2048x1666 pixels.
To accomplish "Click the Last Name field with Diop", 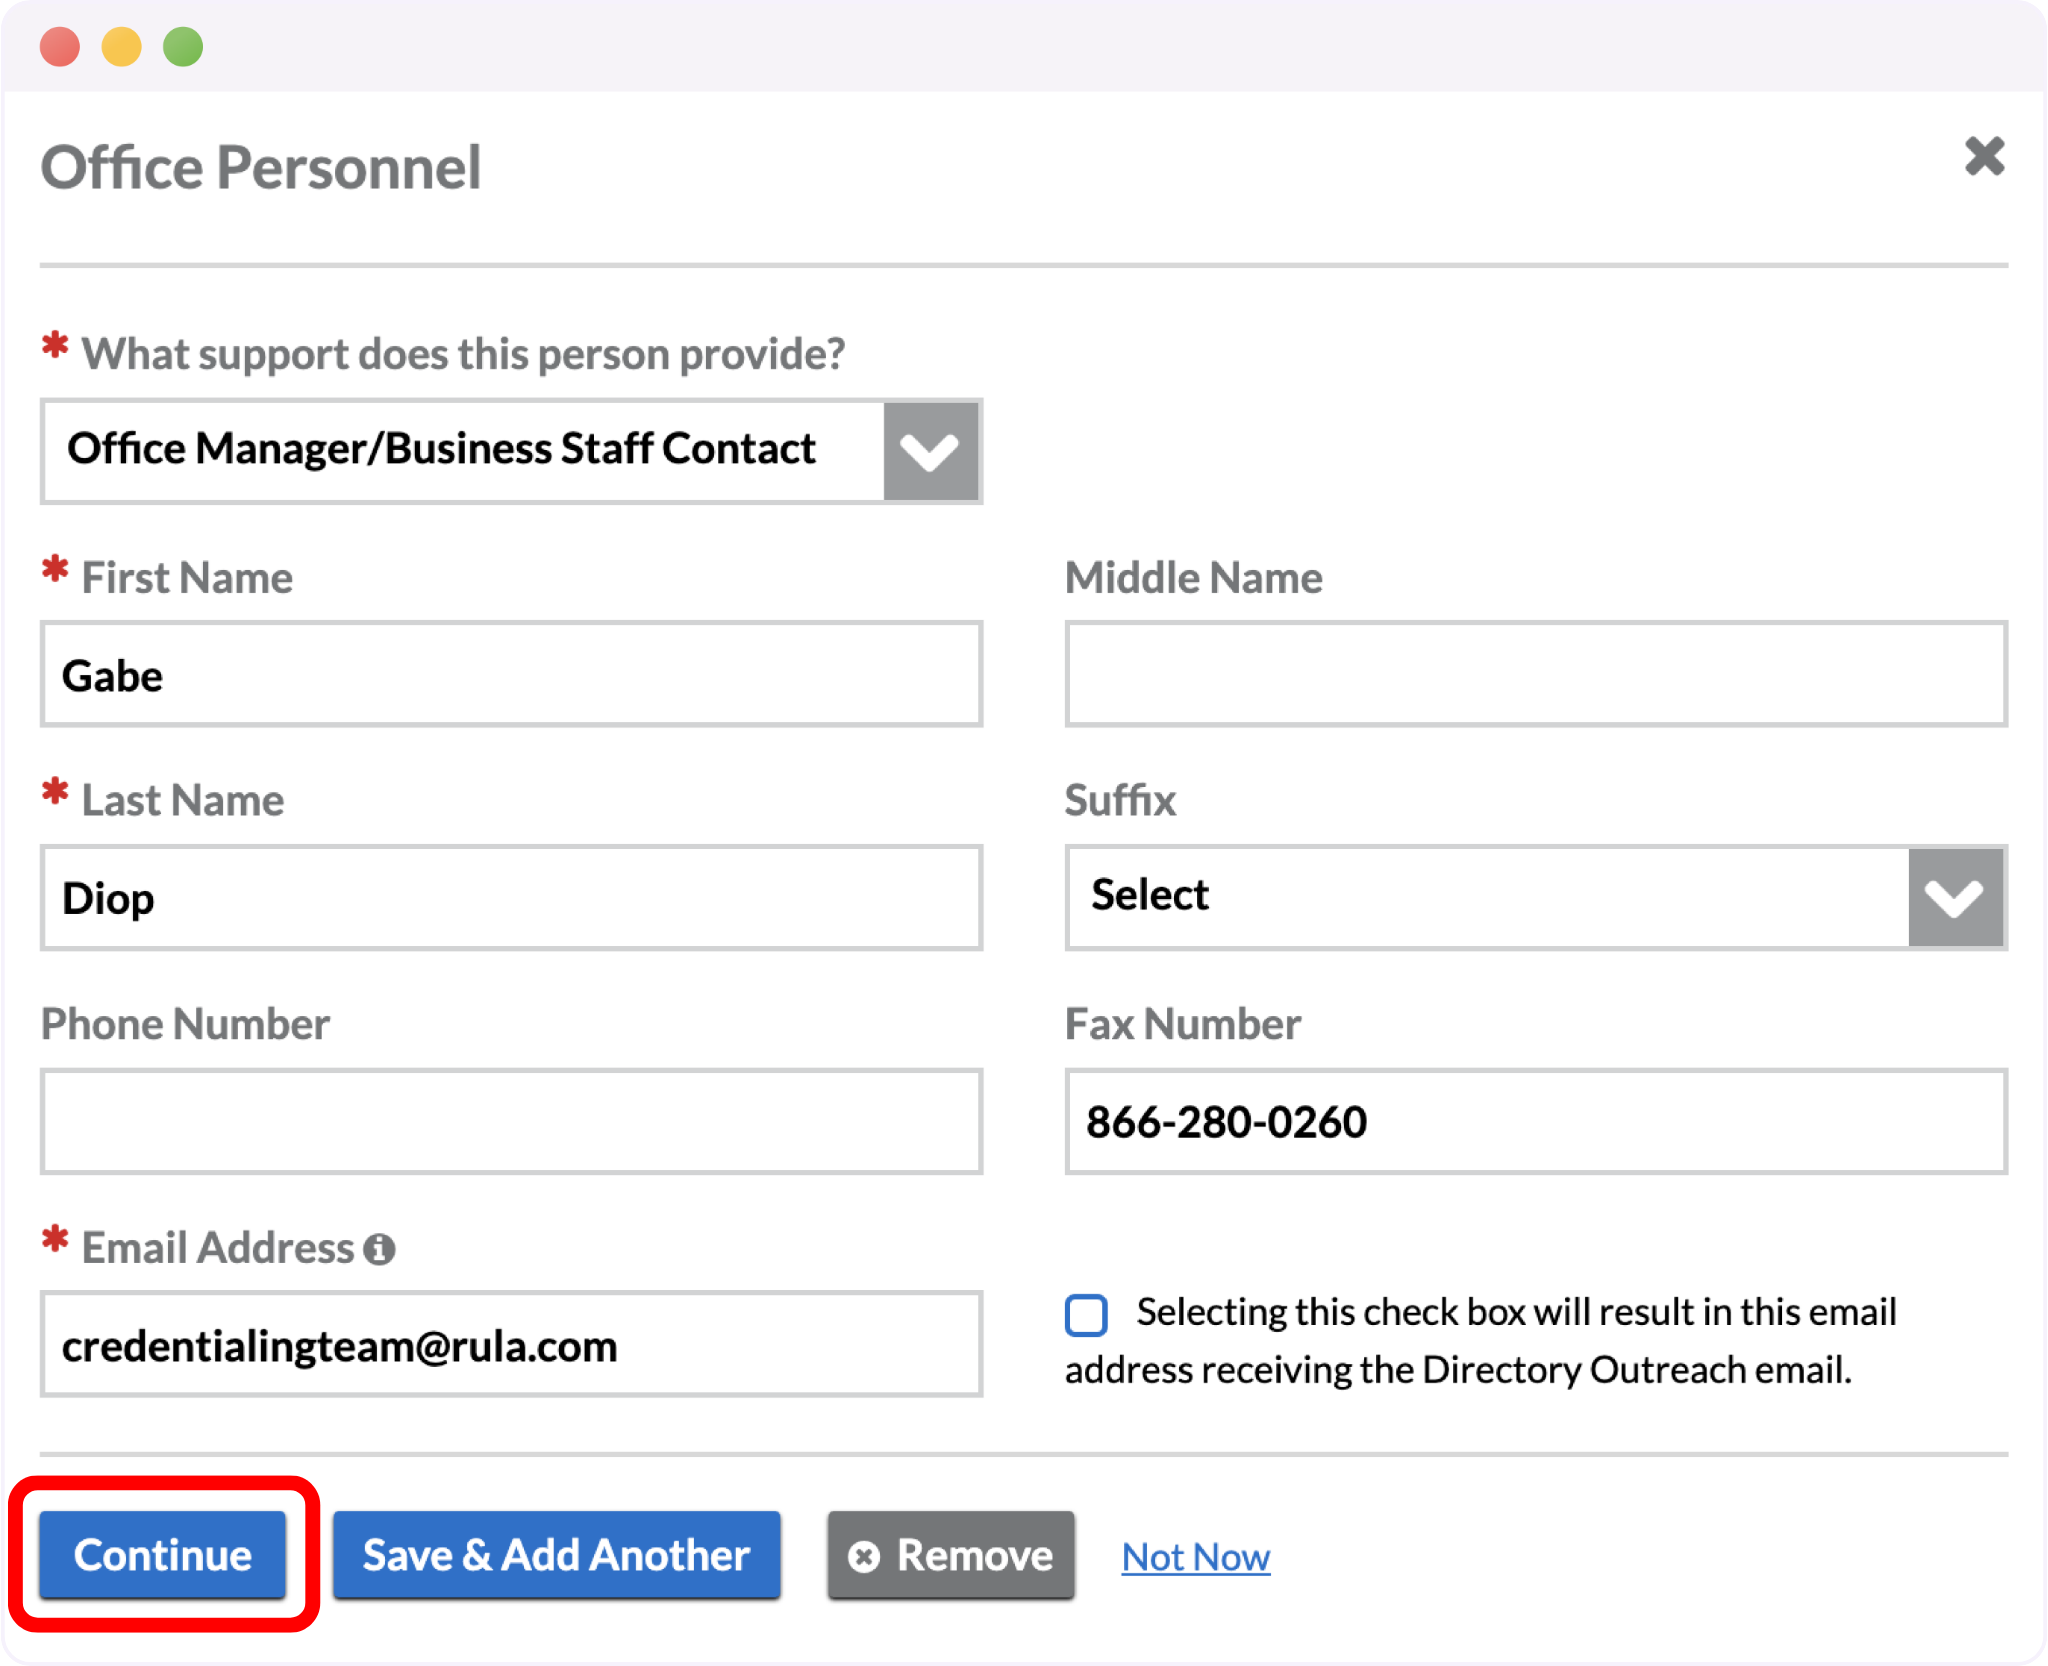I will 511,898.
